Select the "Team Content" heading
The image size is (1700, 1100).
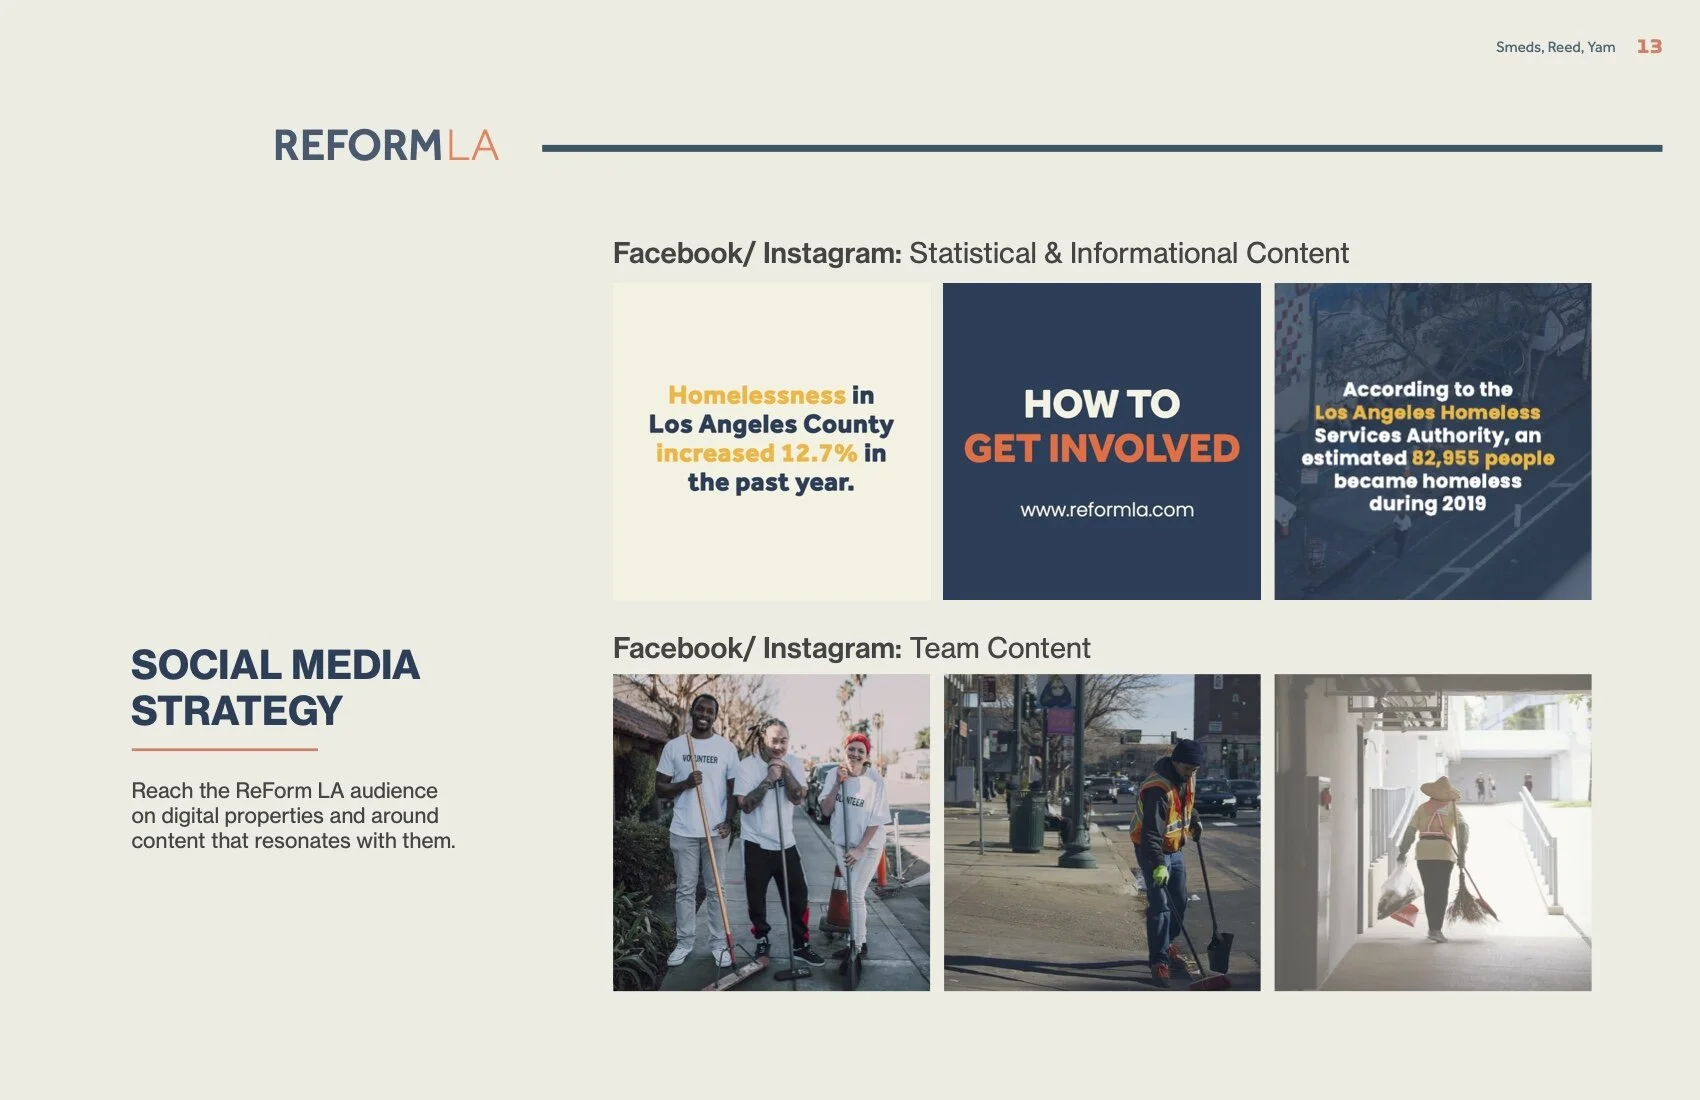tap(1000, 648)
